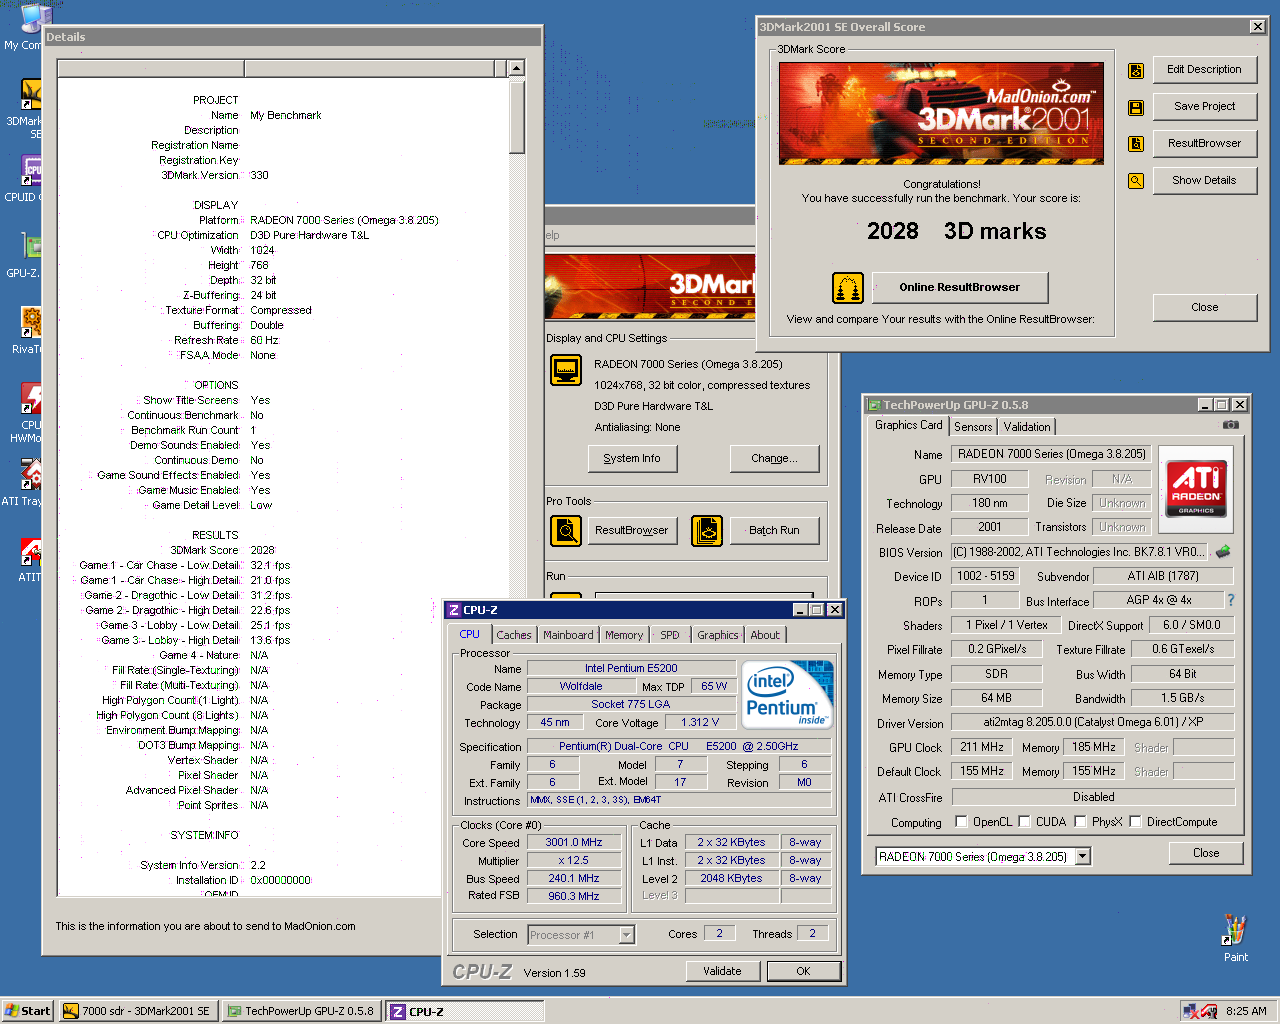
Task: Enable the CUDA checkbox
Action: (x=1024, y=822)
